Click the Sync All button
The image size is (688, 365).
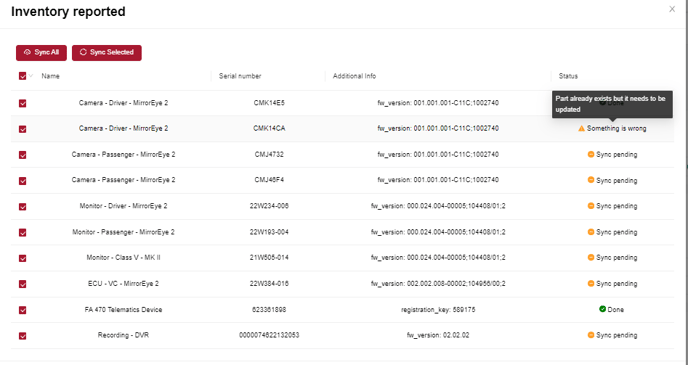pos(41,53)
